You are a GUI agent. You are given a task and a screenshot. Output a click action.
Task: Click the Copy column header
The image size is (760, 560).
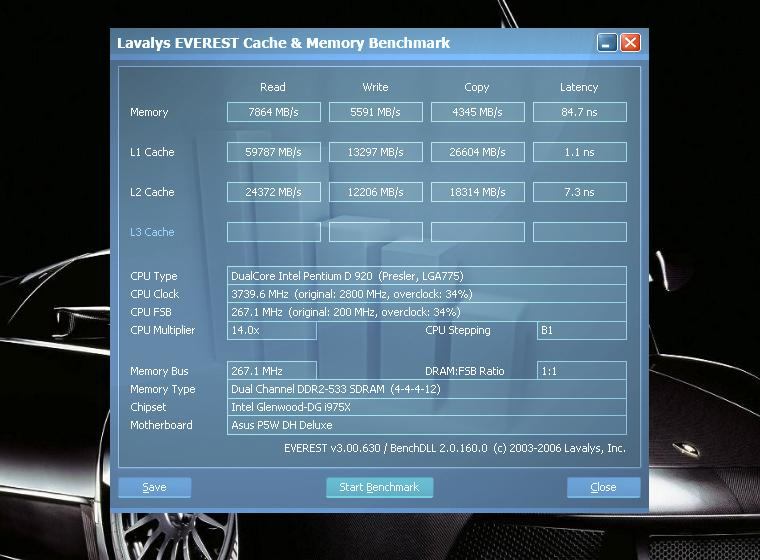pos(477,87)
